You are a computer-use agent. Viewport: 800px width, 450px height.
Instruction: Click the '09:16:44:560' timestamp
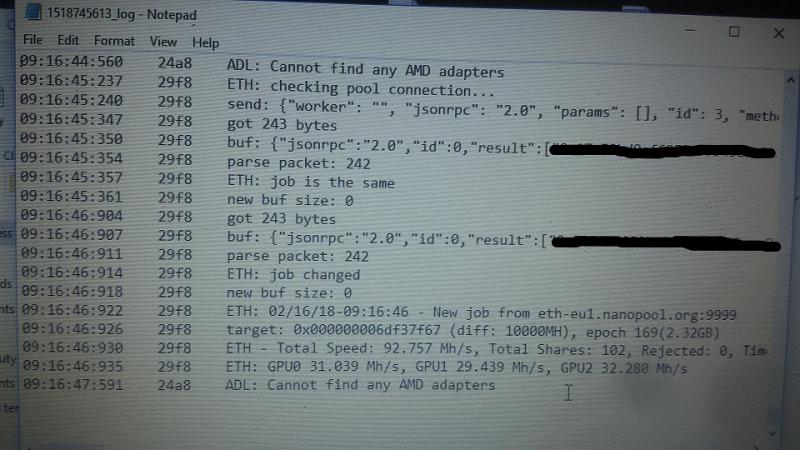pyautogui.click(x=71, y=61)
